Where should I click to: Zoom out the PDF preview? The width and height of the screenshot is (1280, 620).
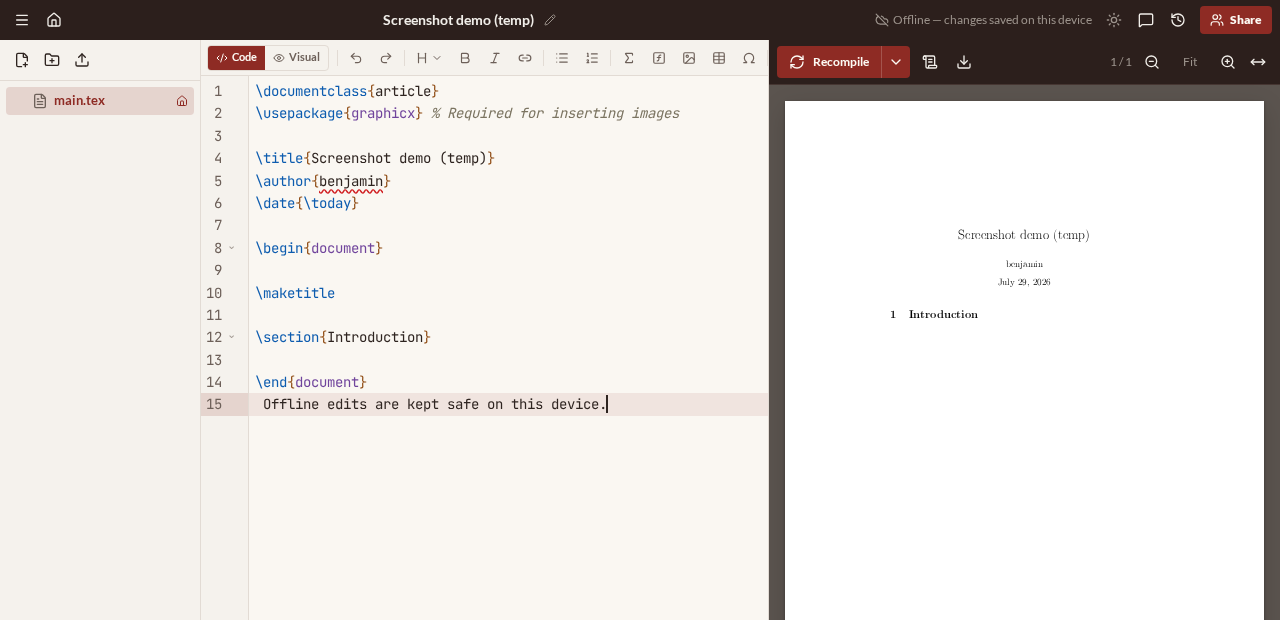coord(1152,62)
